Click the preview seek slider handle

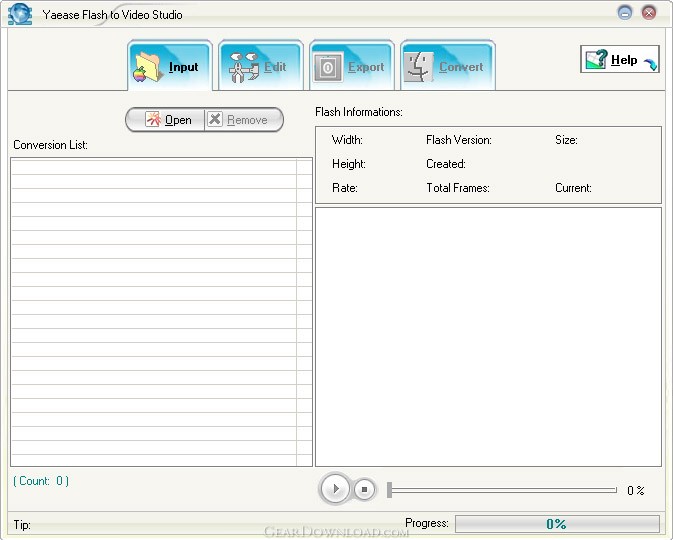coord(390,490)
